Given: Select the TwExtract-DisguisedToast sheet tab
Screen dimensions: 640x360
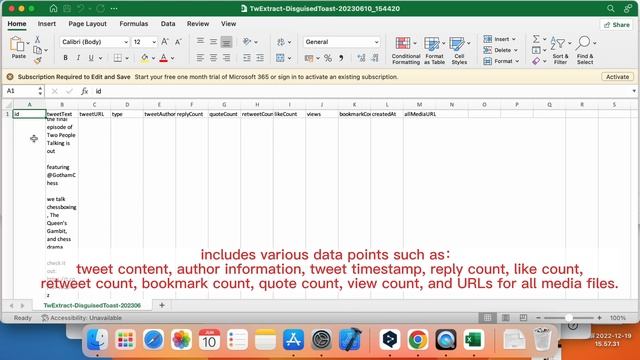Looking at the screenshot, I should click(92, 305).
